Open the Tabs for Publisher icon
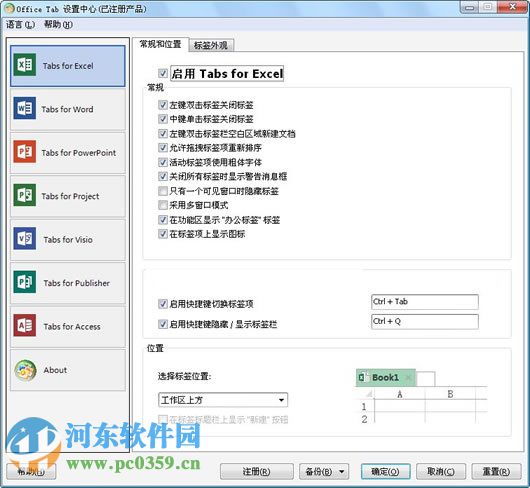The image size is (530, 488). (x=25, y=282)
